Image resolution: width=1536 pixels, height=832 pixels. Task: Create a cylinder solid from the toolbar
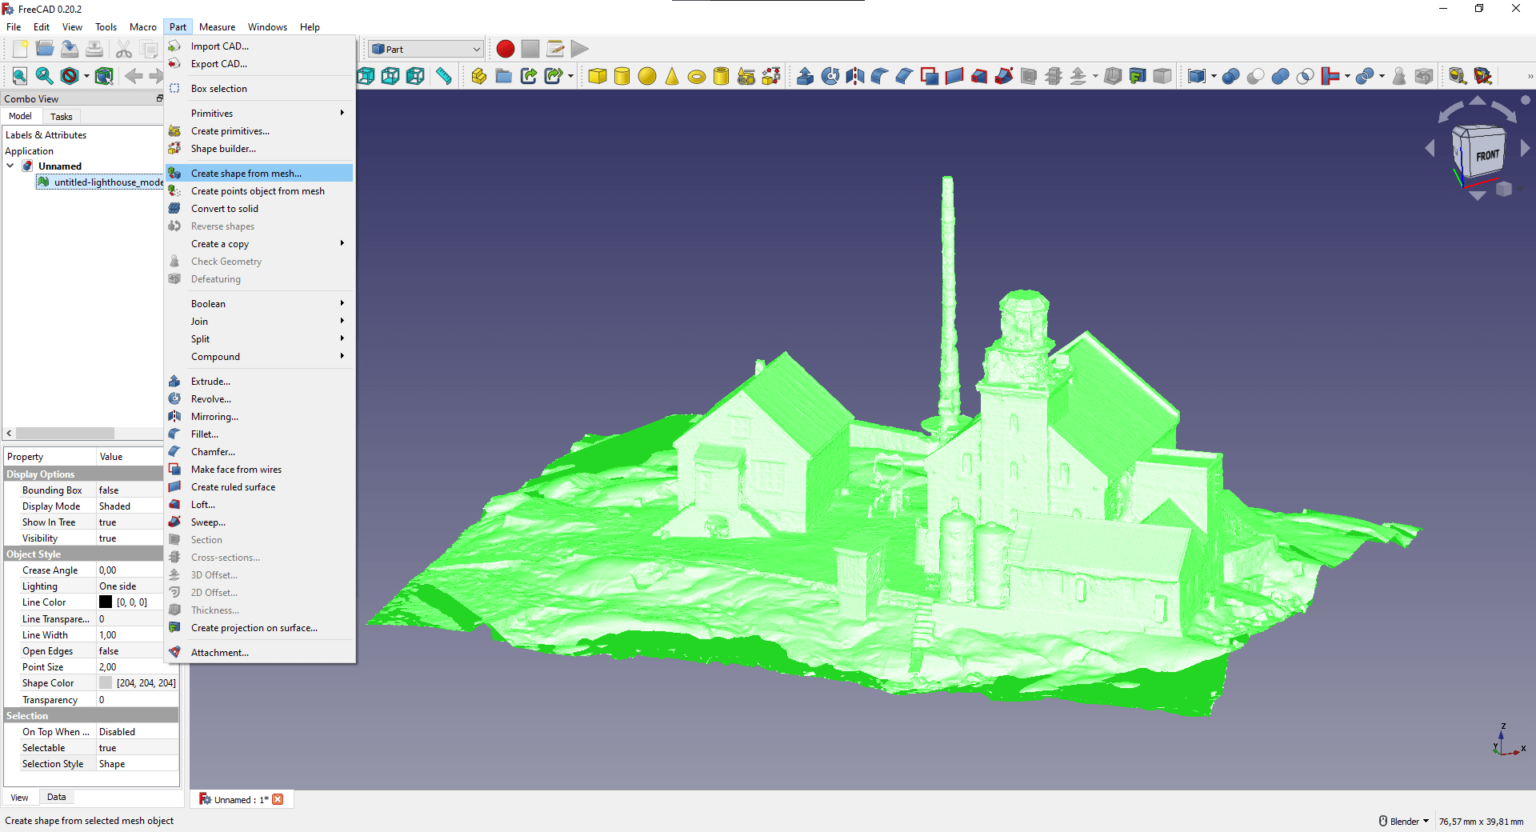(x=622, y=76)
